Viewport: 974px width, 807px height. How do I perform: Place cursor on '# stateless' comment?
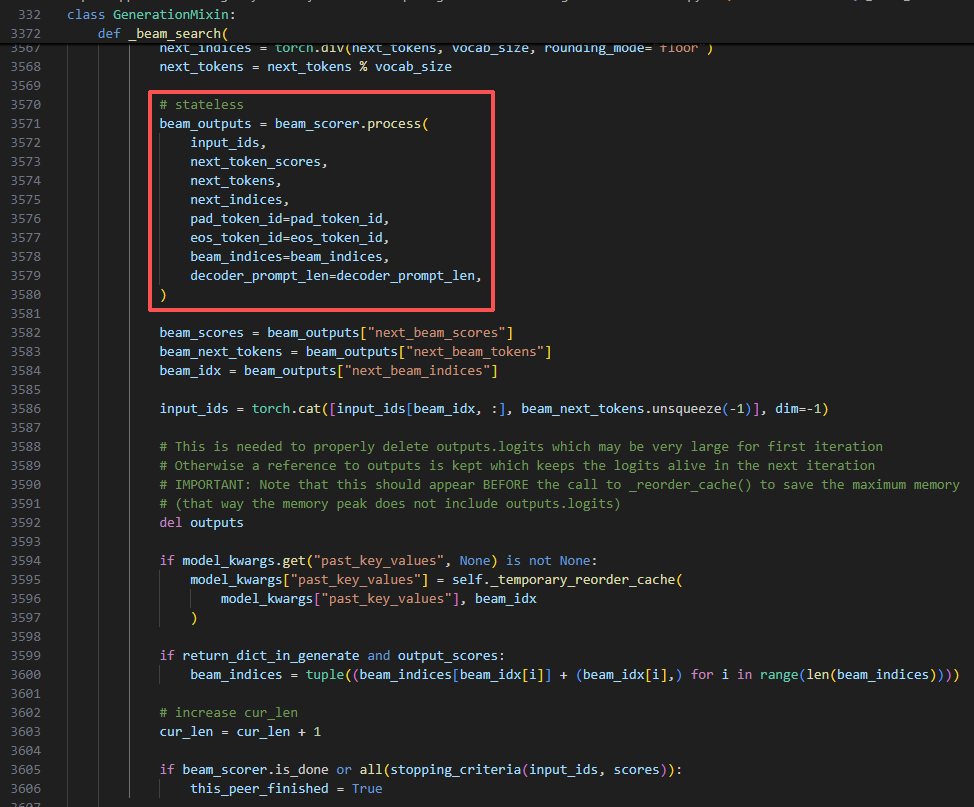point(201,104)
